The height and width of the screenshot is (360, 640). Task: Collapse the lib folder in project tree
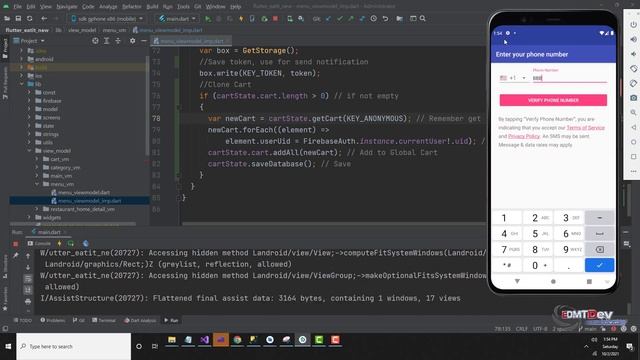click(22, 84)
